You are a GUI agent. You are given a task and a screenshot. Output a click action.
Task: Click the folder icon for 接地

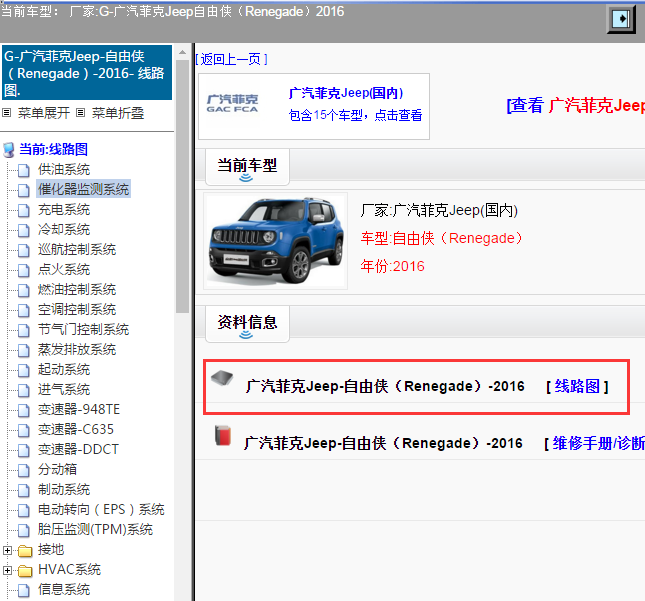[x=25, y=550]
